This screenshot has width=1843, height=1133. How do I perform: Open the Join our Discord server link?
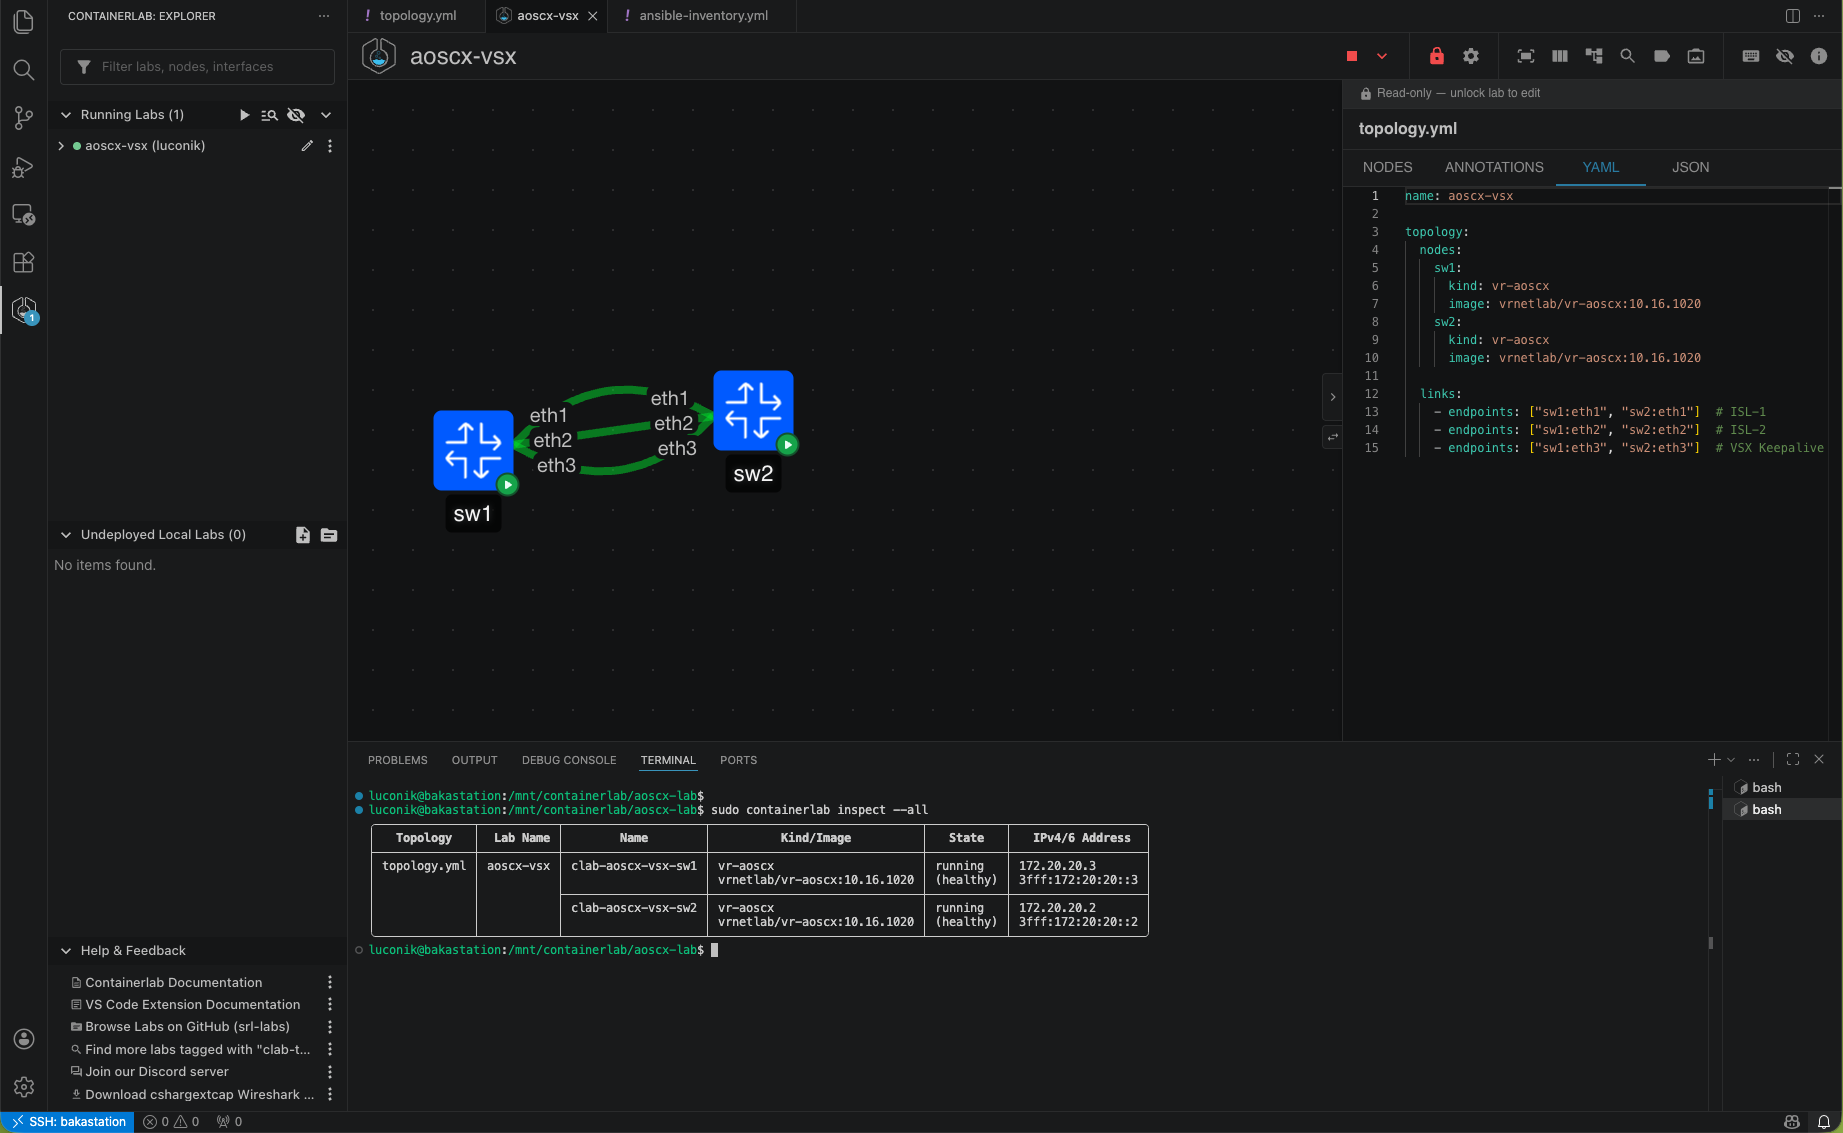tap(156, 1072)
